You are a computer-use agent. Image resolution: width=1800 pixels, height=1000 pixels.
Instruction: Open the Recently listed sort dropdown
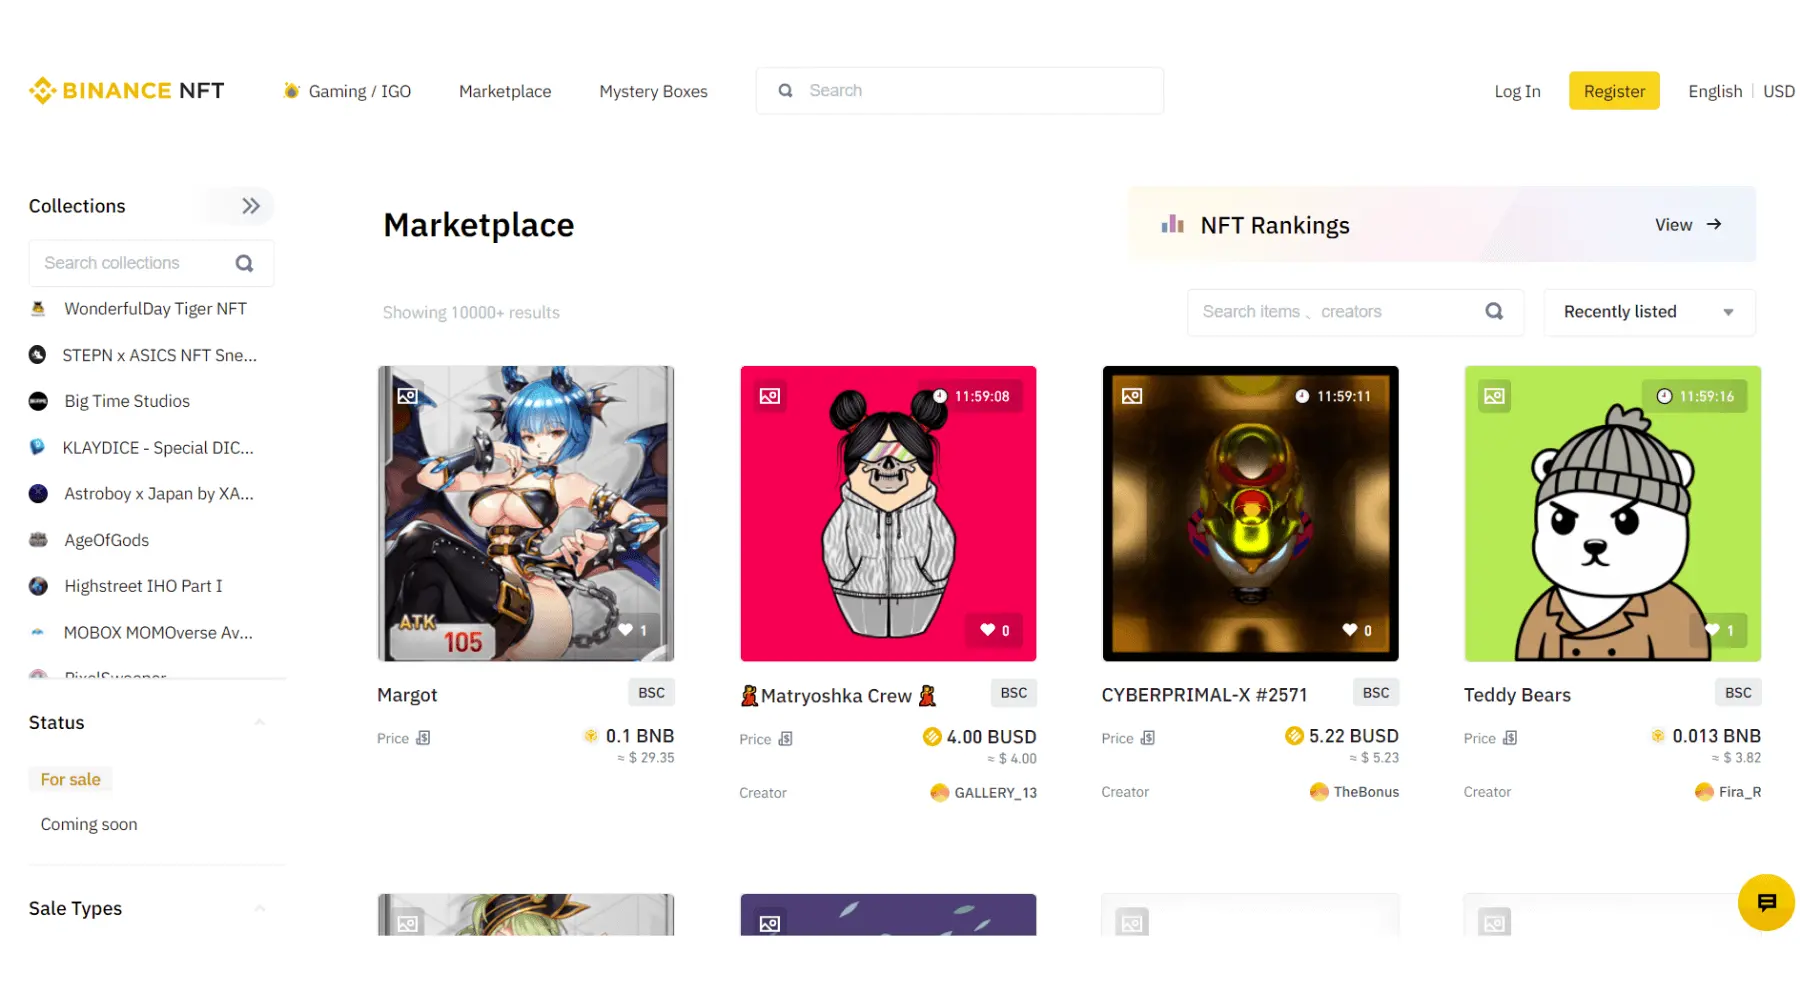(x=1649, y=312)
